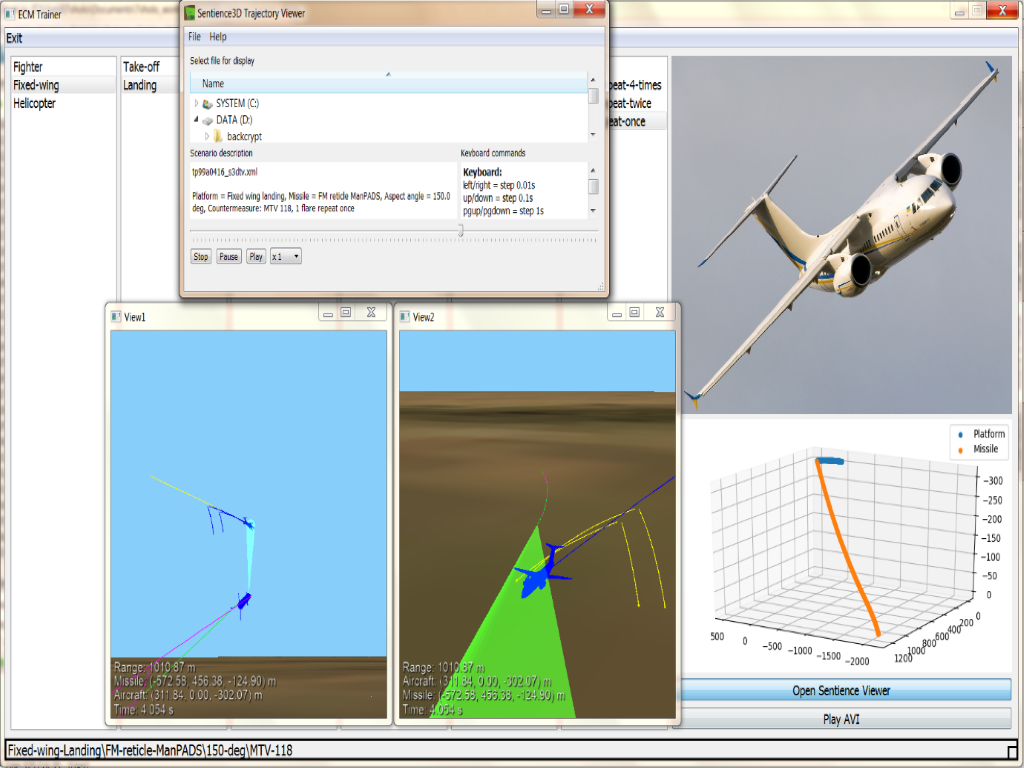
Task: Click the backcrypt folder icon
Action: 218,135
